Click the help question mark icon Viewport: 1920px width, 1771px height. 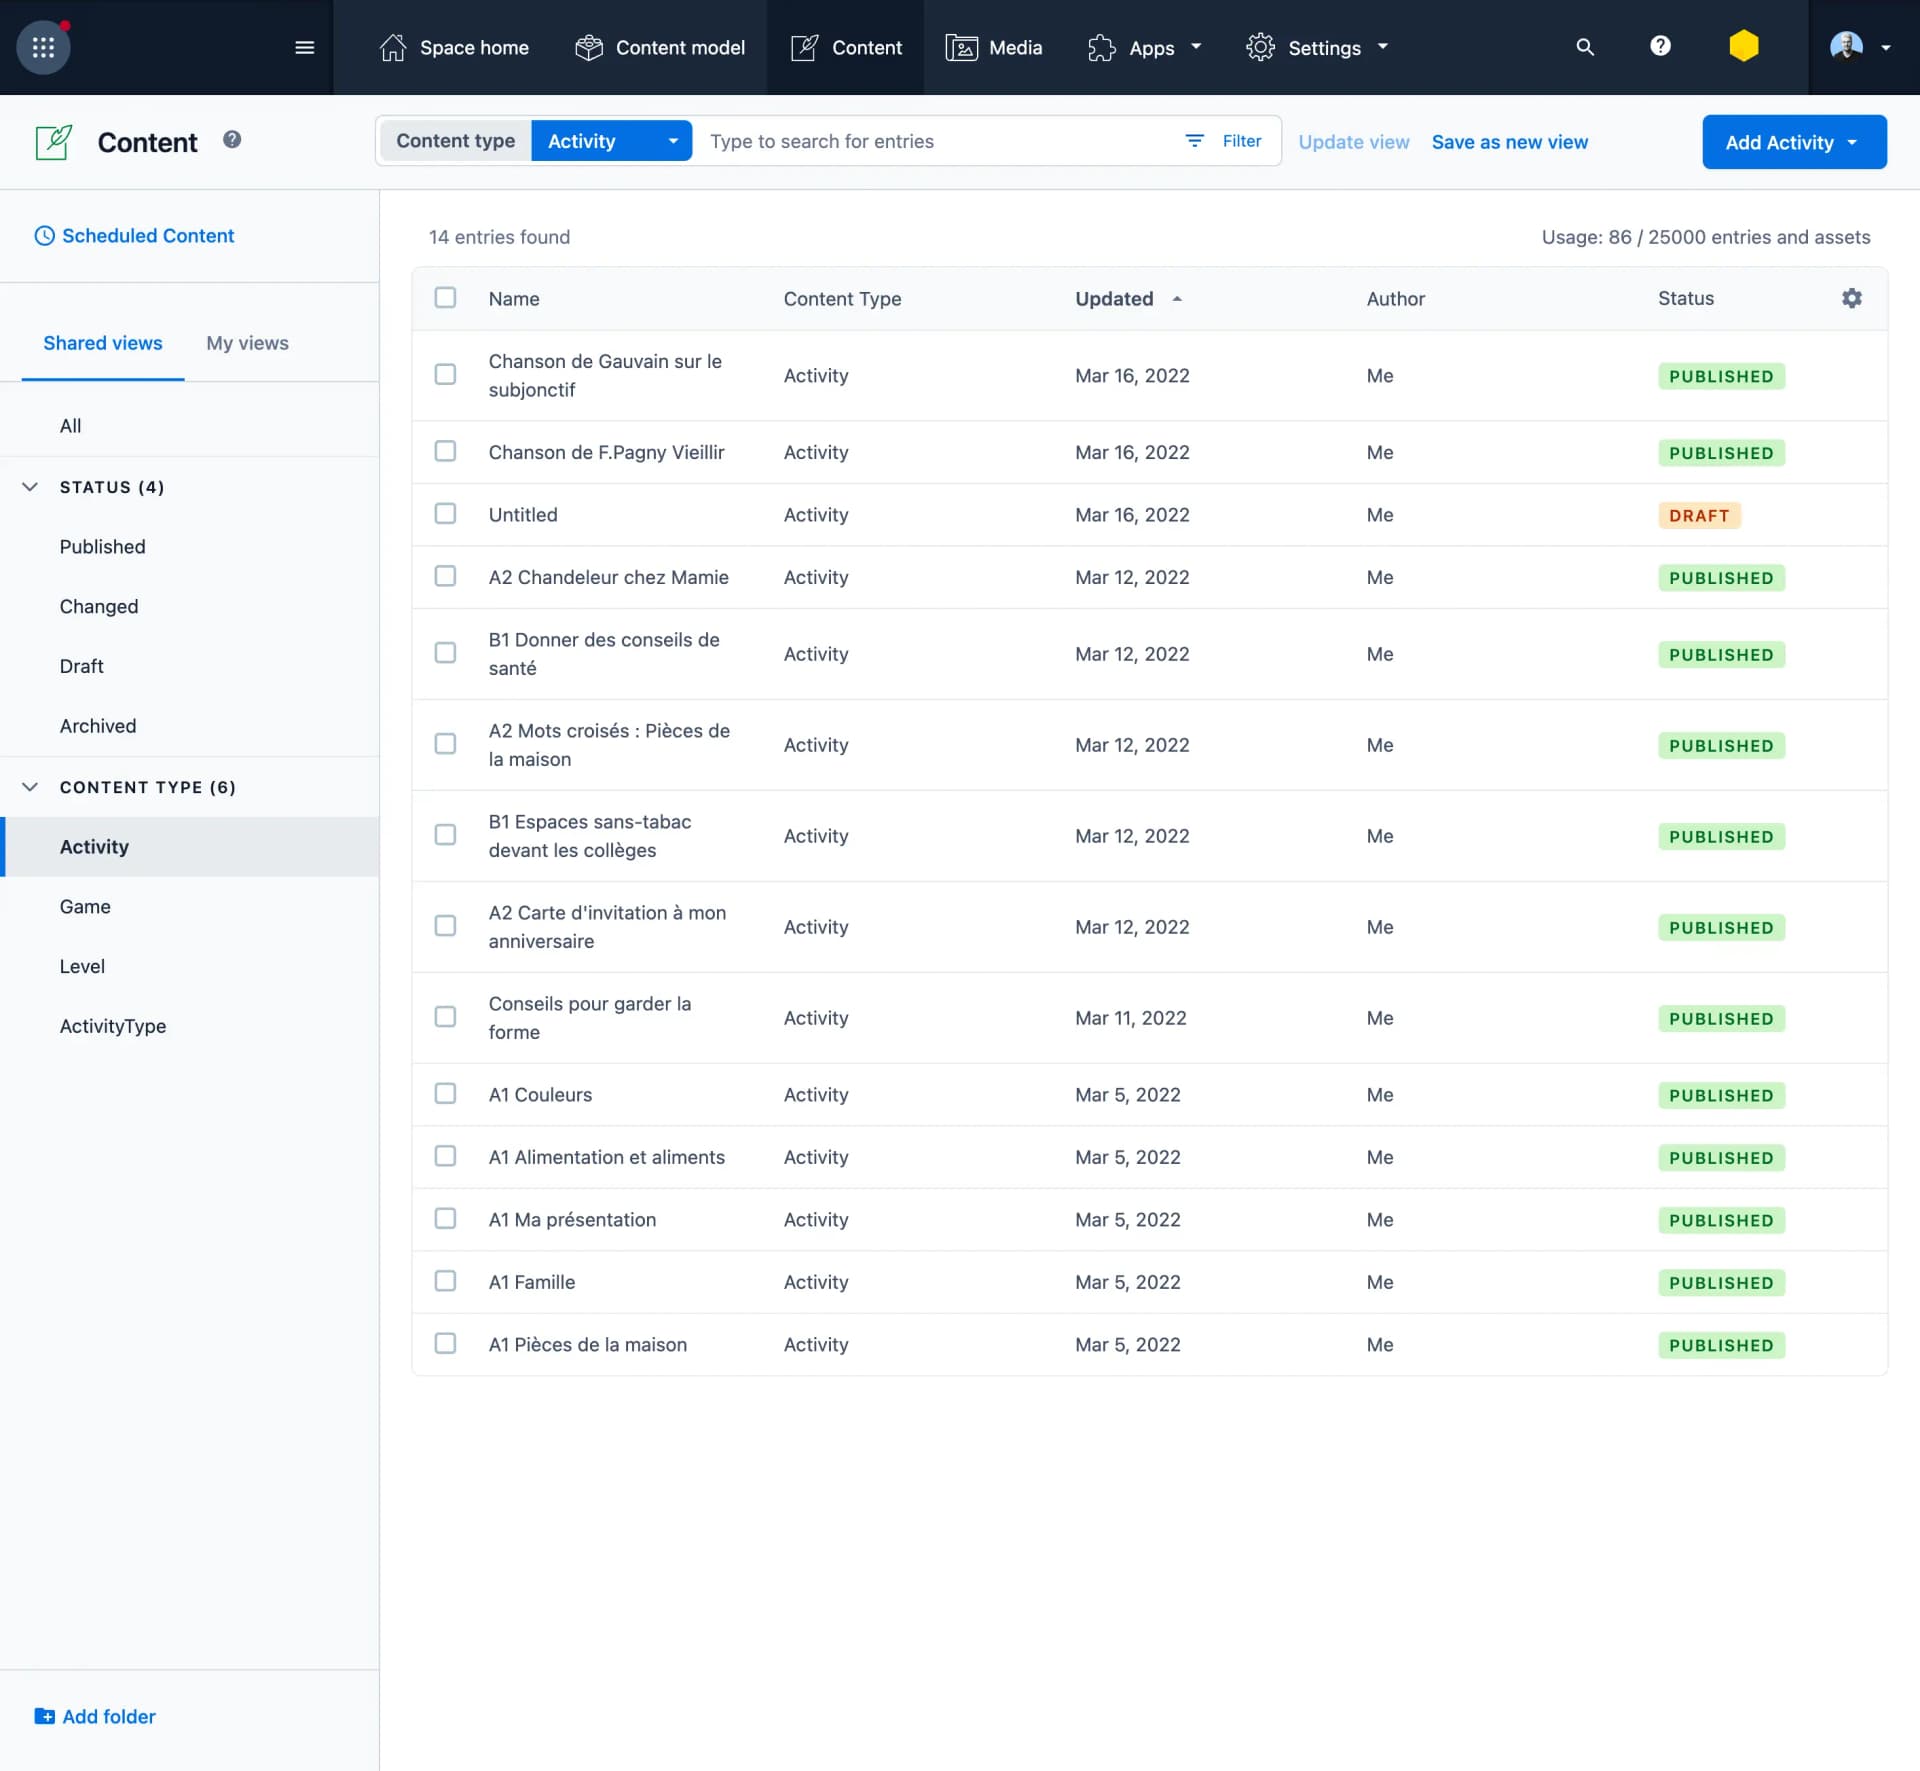1660,46
